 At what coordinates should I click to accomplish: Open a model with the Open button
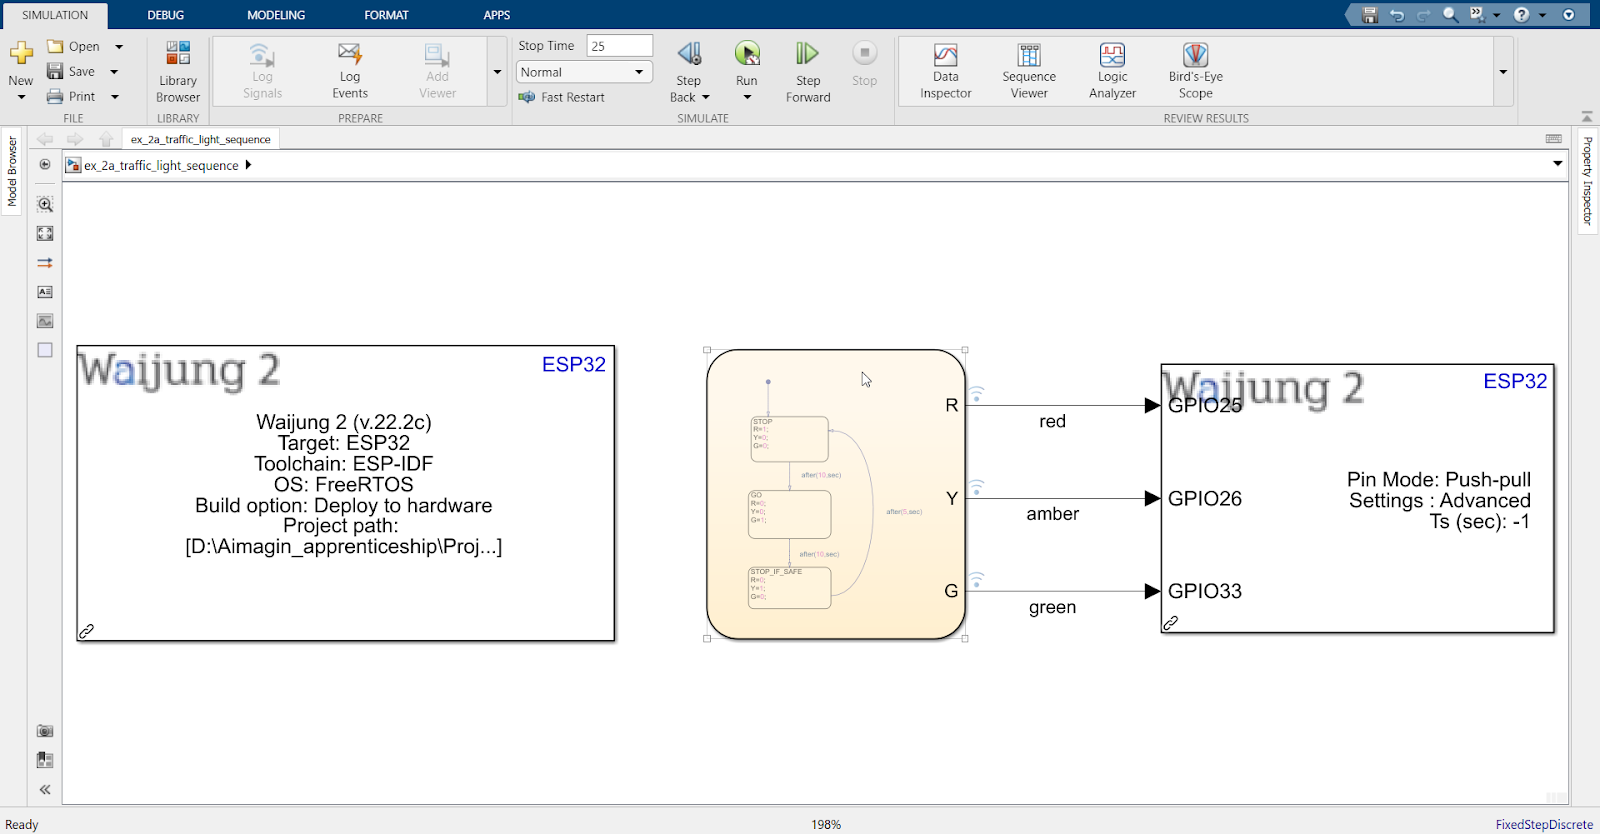tap(74, 46)
